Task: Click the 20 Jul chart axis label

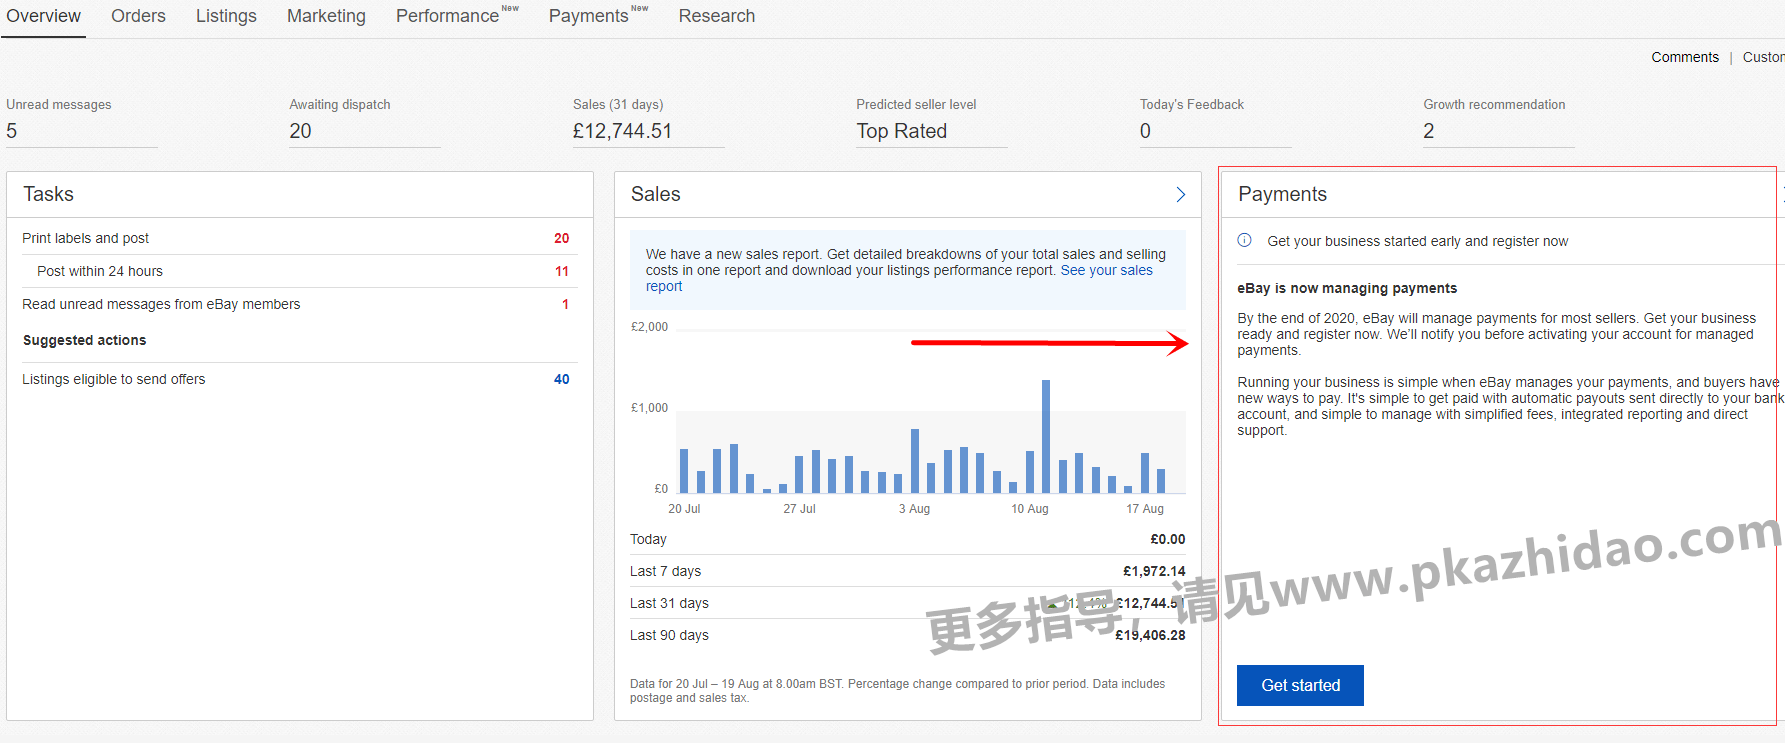Action: 684,509
